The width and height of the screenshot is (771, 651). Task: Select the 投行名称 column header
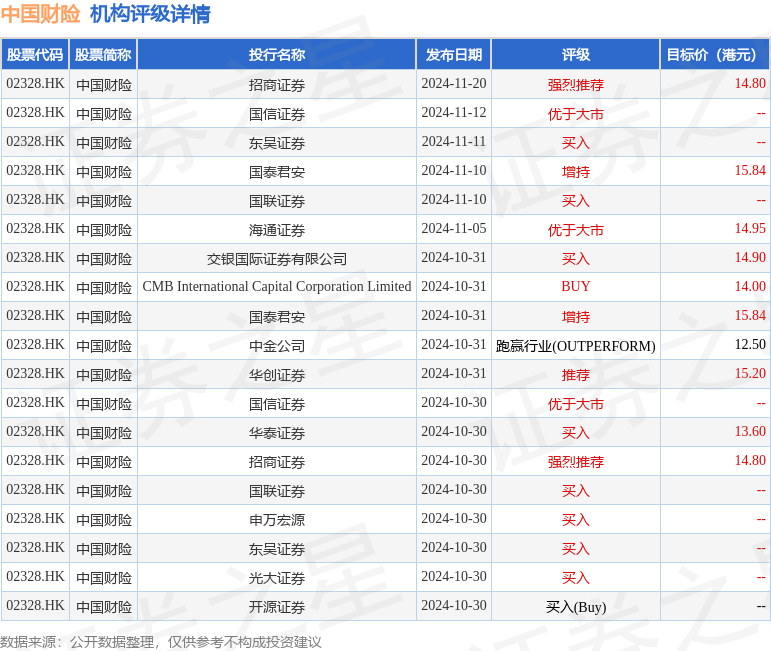[277, 55]
